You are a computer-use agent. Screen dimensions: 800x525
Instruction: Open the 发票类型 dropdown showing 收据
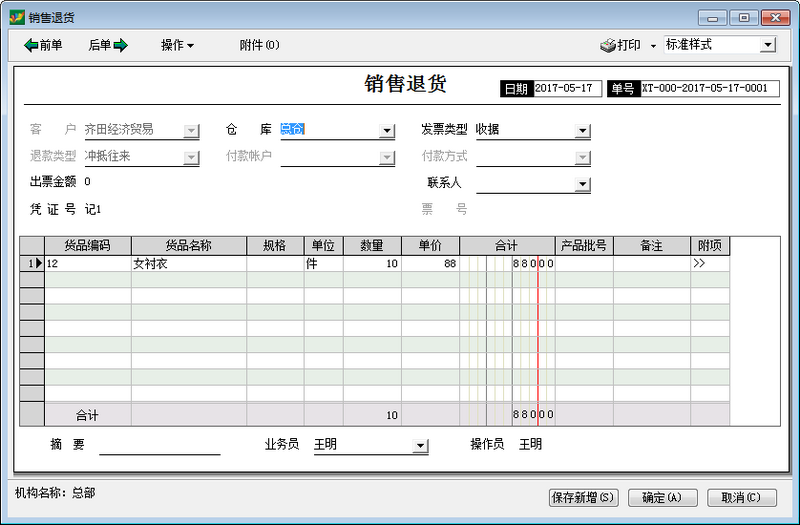click(x=582, y=131)
